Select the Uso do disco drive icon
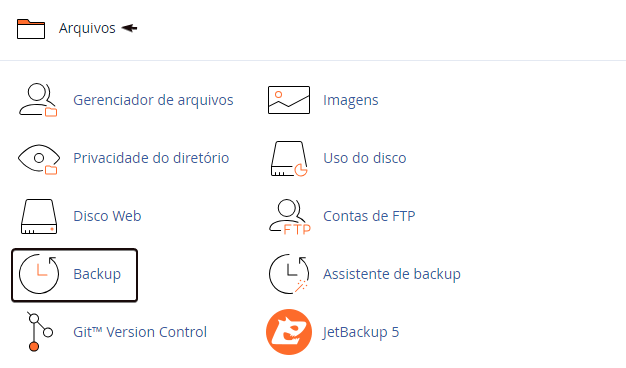626x368 pixels. pyautogui.click(x=289, y=158)
